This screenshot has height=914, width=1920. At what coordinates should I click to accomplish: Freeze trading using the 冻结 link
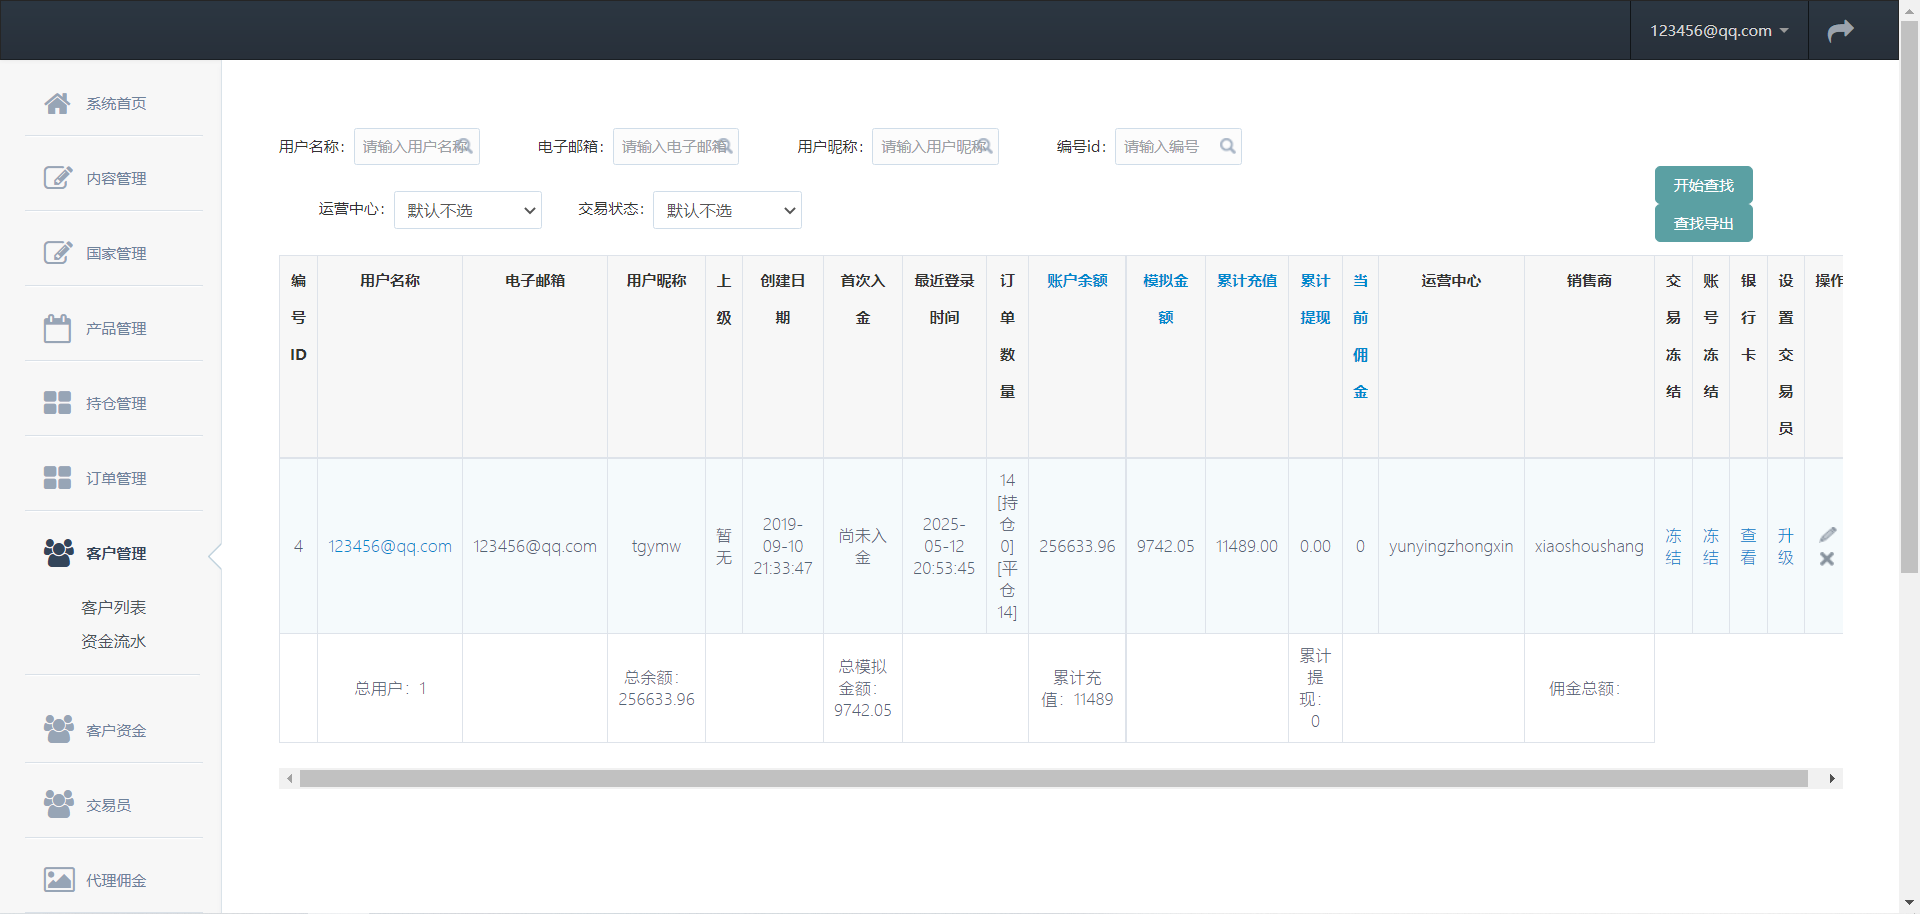point(1672,546)
